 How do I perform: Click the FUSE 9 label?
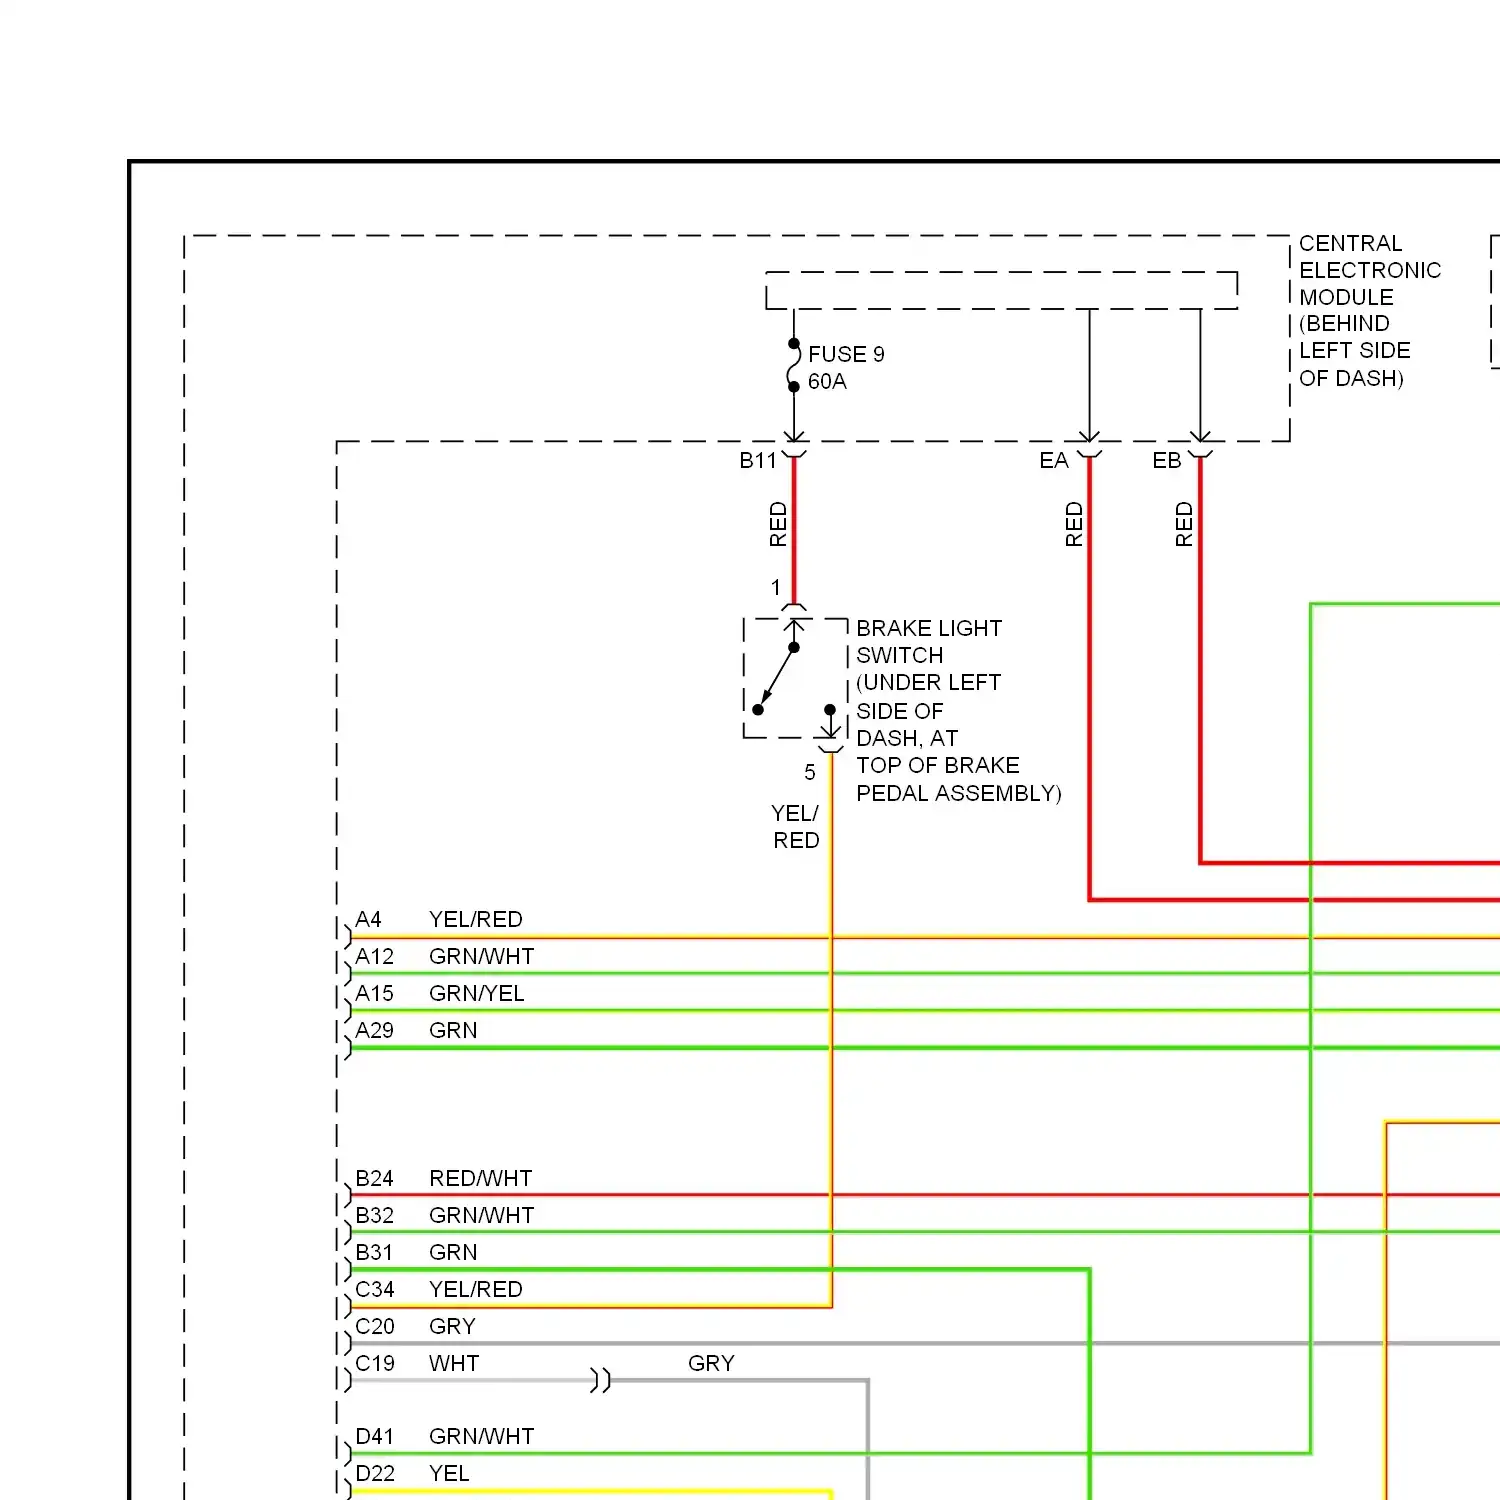[x=846, y=354]
